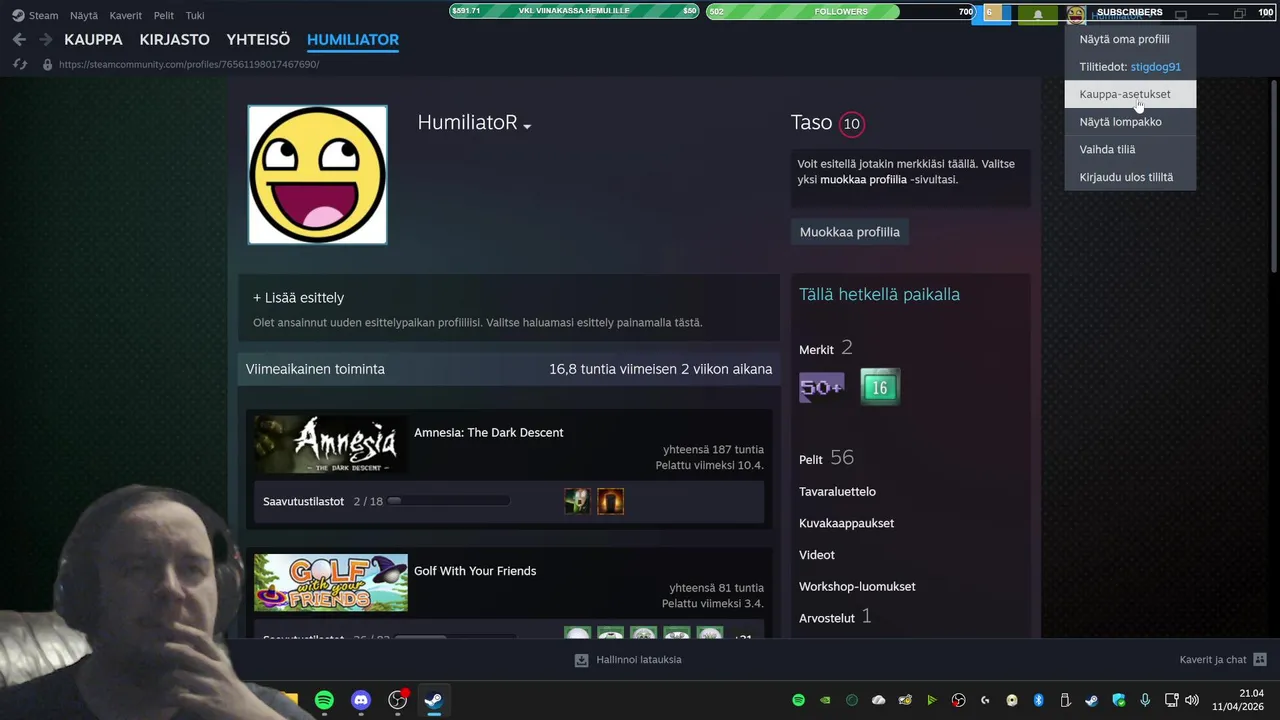Go to the KIRJASTO tab

click(175, 40)
